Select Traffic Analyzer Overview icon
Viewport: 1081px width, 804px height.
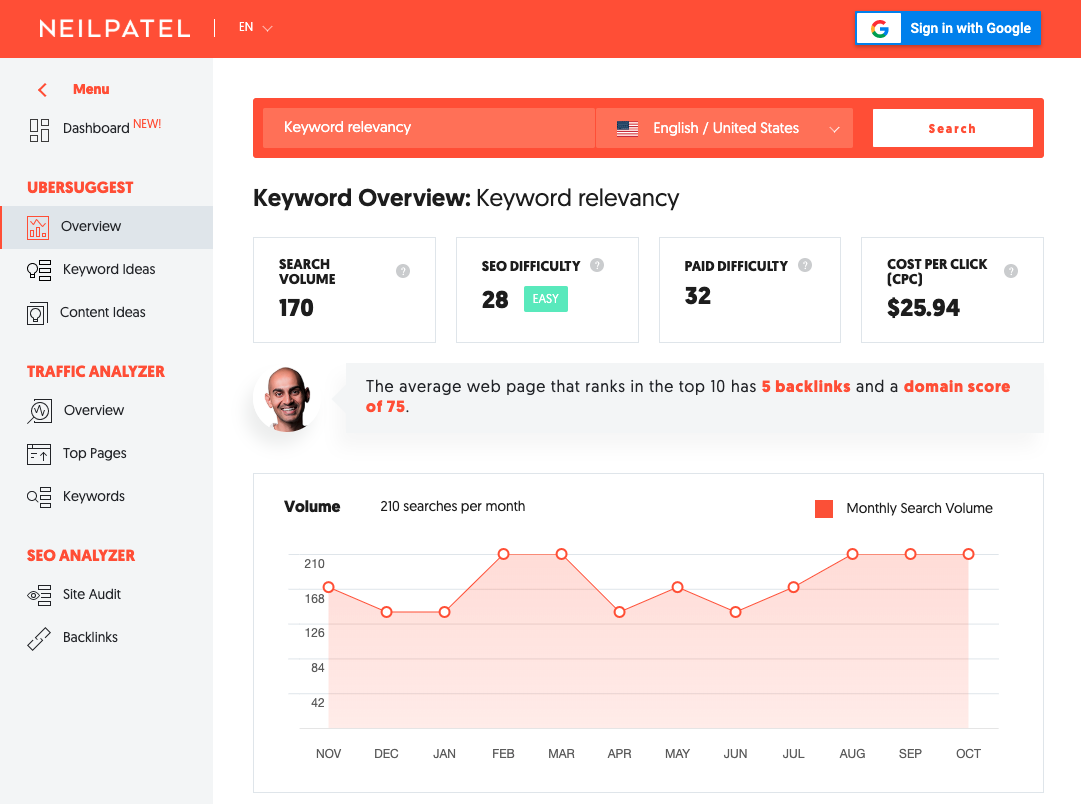[40, 410]
